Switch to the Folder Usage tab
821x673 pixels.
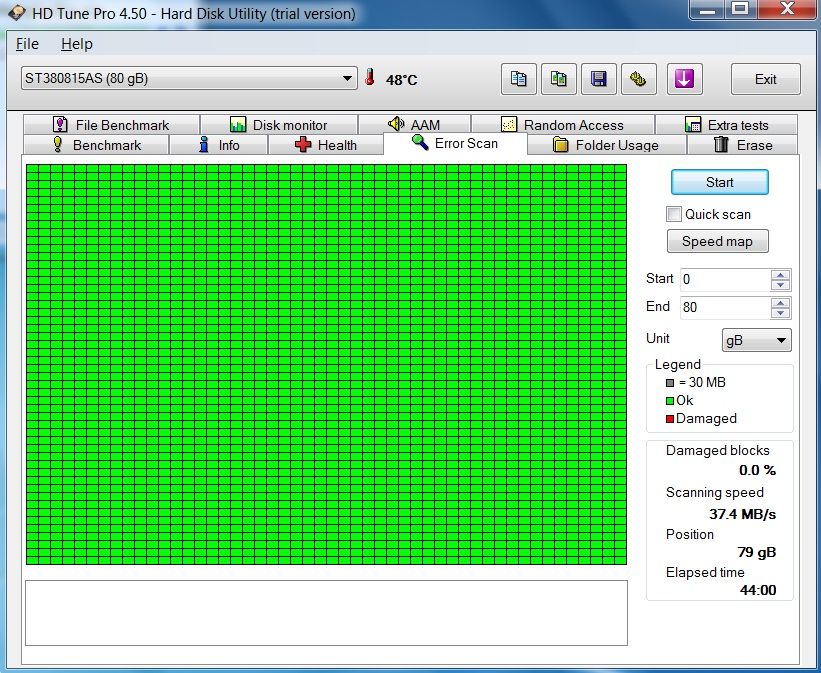point(606,145)
